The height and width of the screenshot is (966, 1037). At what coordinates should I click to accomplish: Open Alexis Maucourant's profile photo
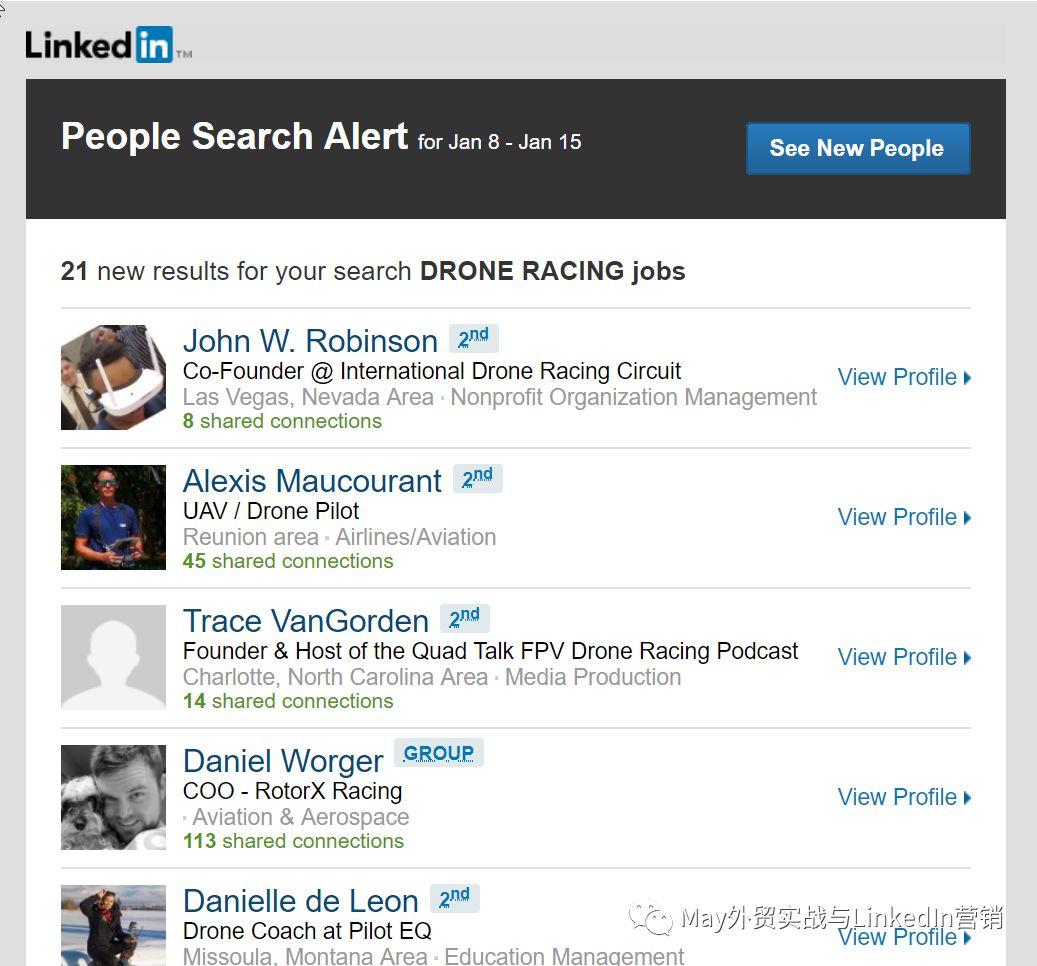pos(113,517)
